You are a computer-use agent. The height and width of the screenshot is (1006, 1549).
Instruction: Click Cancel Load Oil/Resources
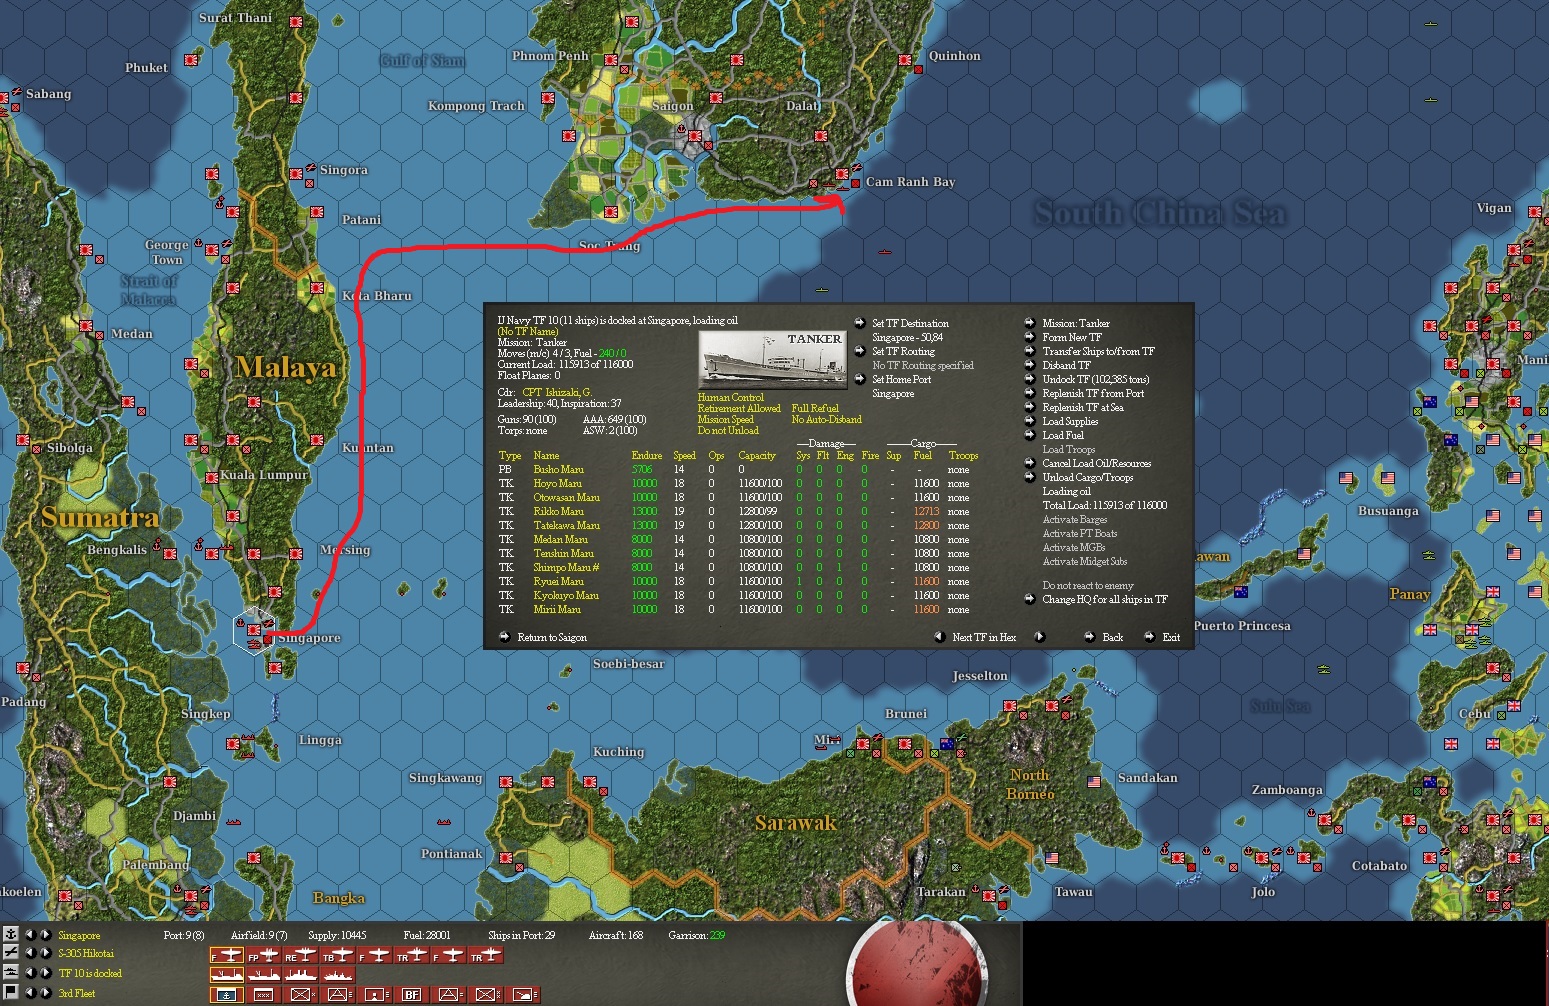click(1097, 463)
